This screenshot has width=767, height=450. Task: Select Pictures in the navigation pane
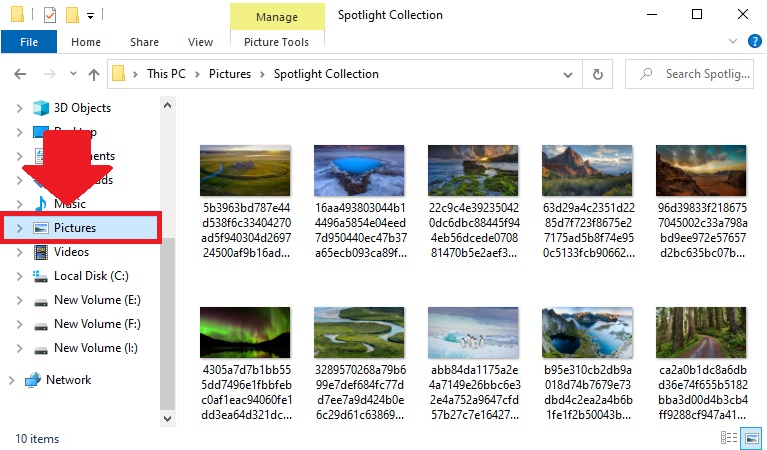75,227
